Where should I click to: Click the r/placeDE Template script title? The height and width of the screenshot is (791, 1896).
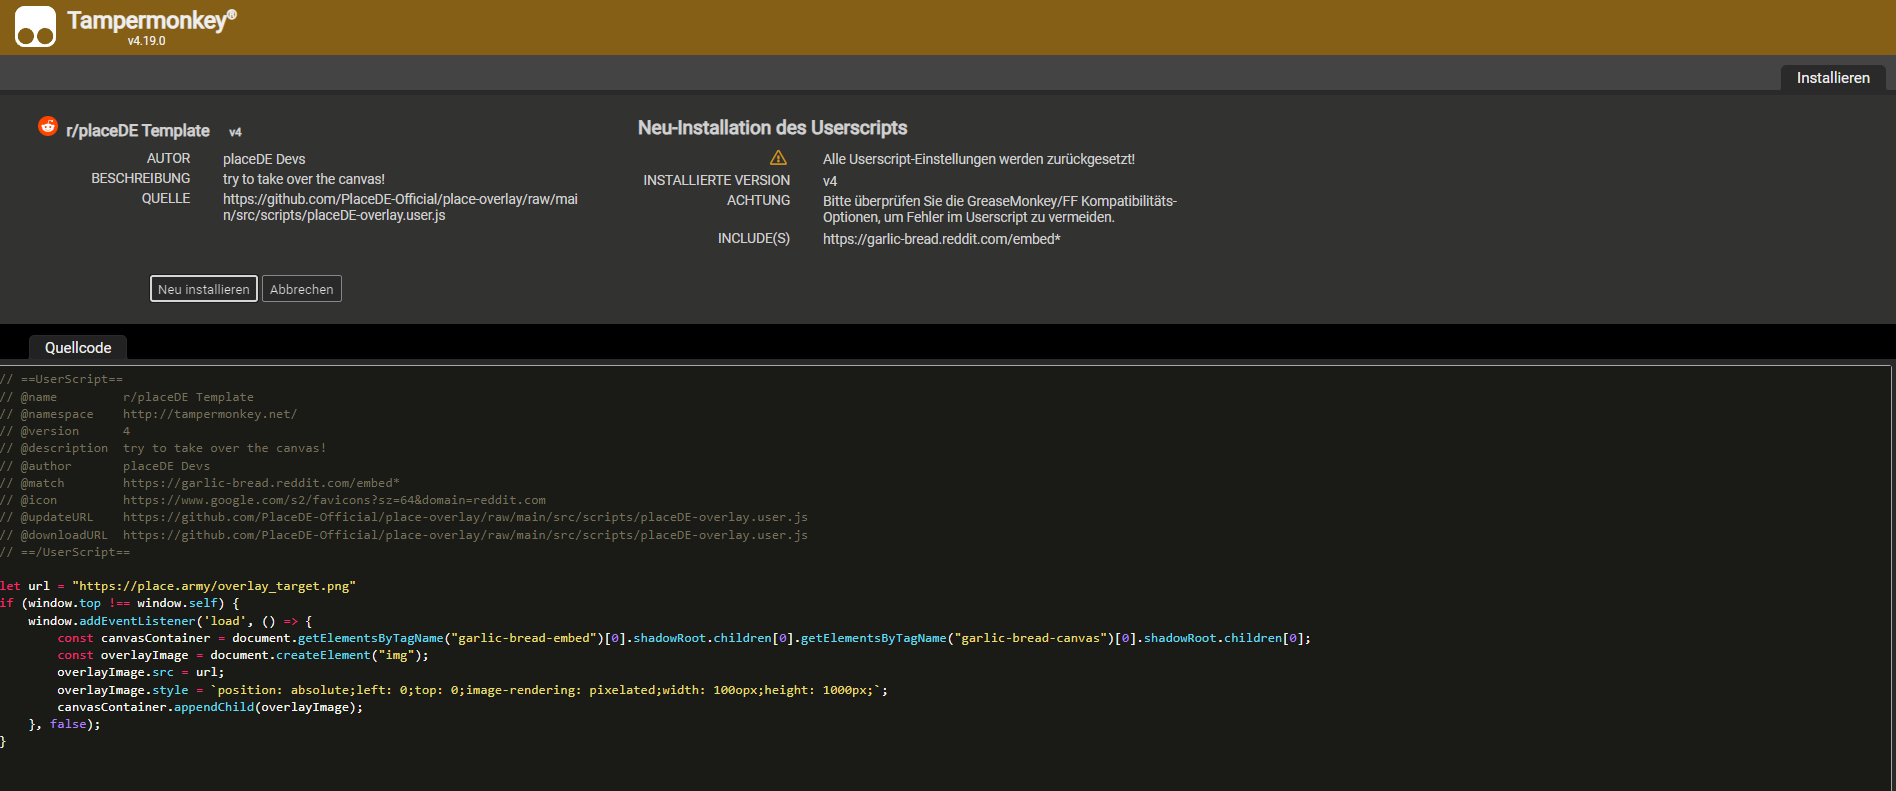tap(138, 131)
